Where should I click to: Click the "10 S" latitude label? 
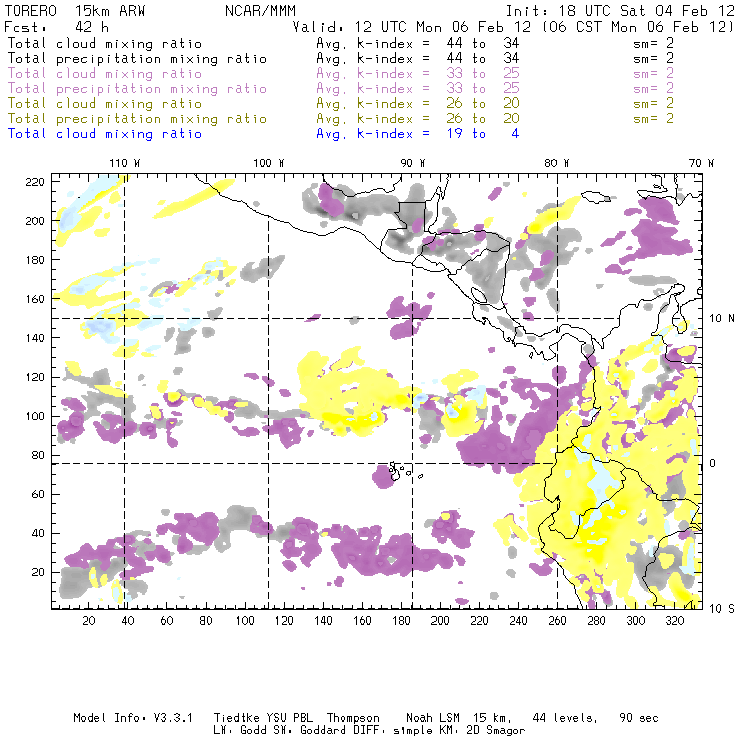(722, 609)
